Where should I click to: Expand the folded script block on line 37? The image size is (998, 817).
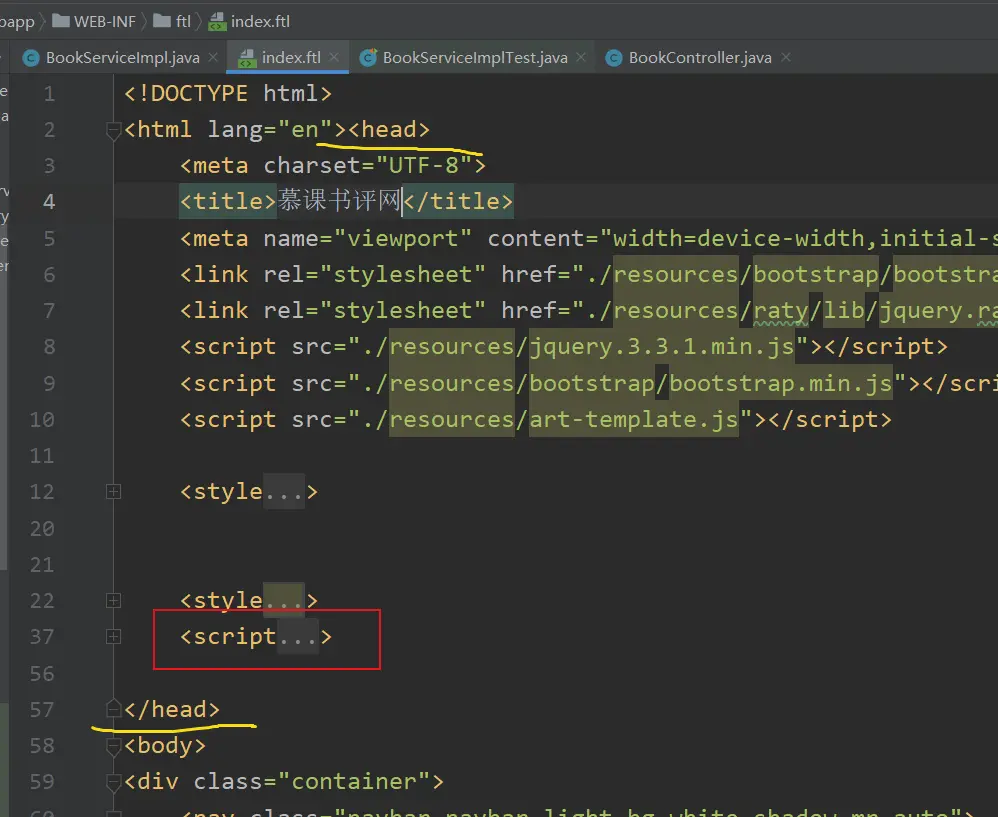113,637
